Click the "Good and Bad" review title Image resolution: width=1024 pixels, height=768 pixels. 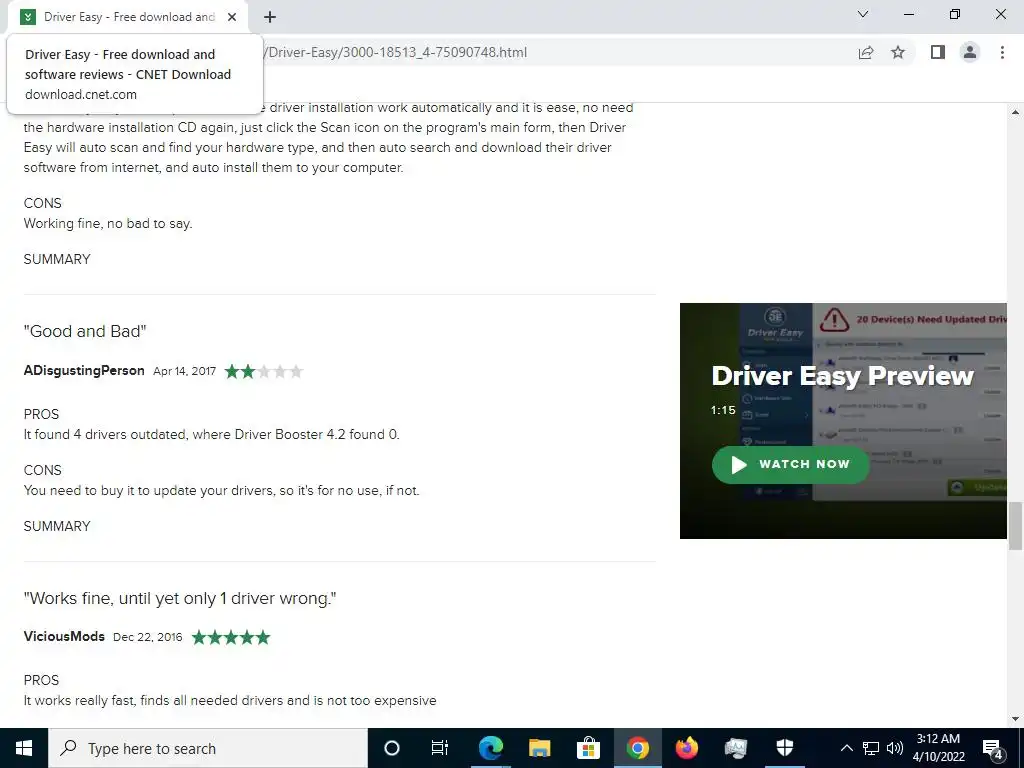coord(85,331)
